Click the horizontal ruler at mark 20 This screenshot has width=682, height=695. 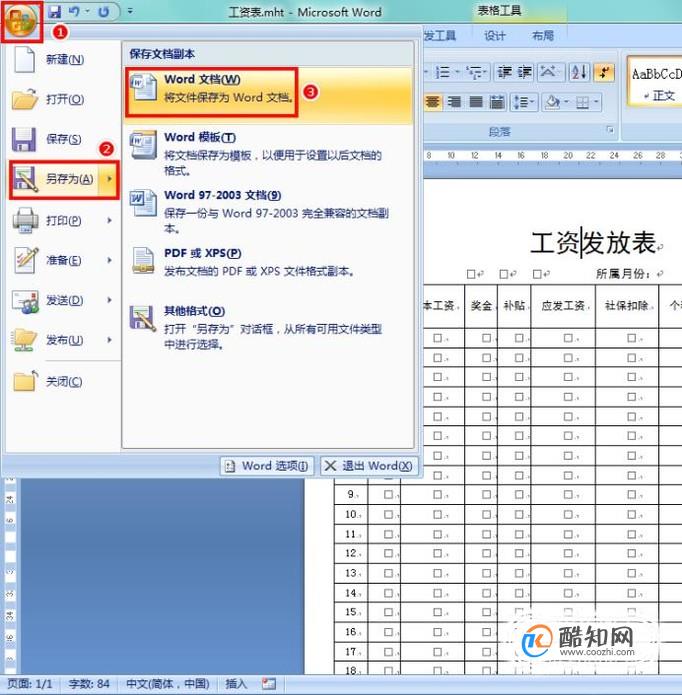point(568,156)
